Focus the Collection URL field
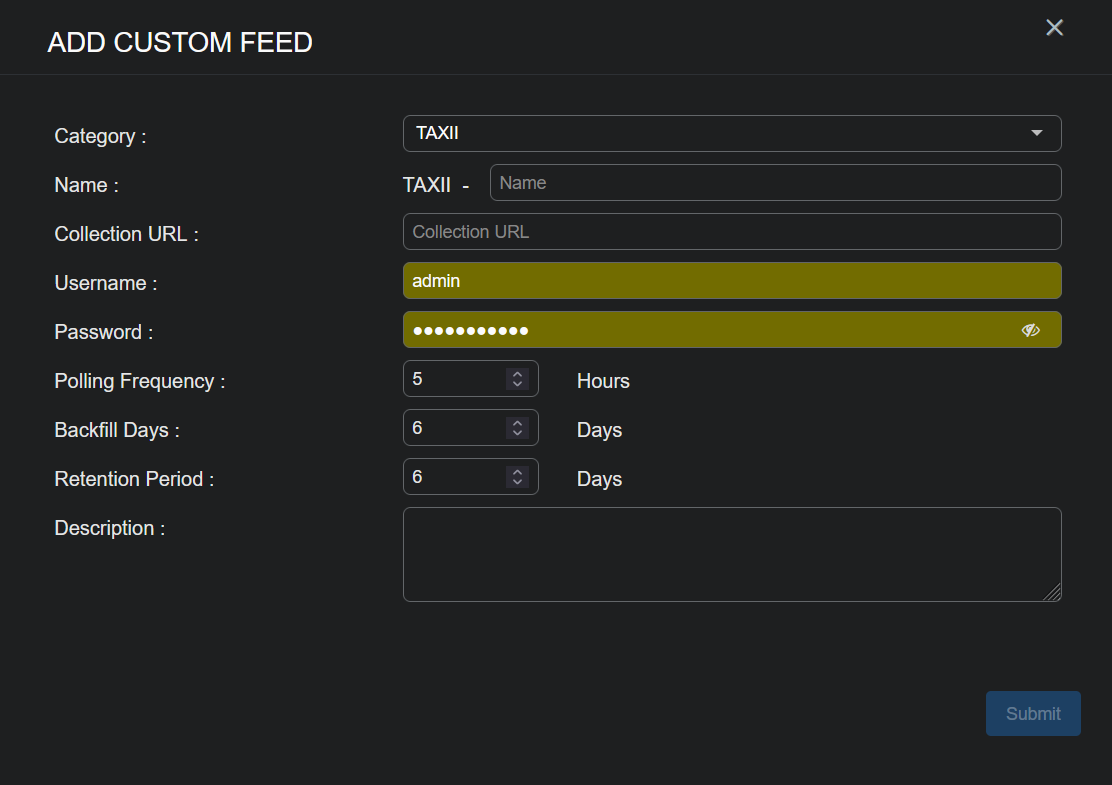This screenshot has width=1112, height=785. point(731,232)
